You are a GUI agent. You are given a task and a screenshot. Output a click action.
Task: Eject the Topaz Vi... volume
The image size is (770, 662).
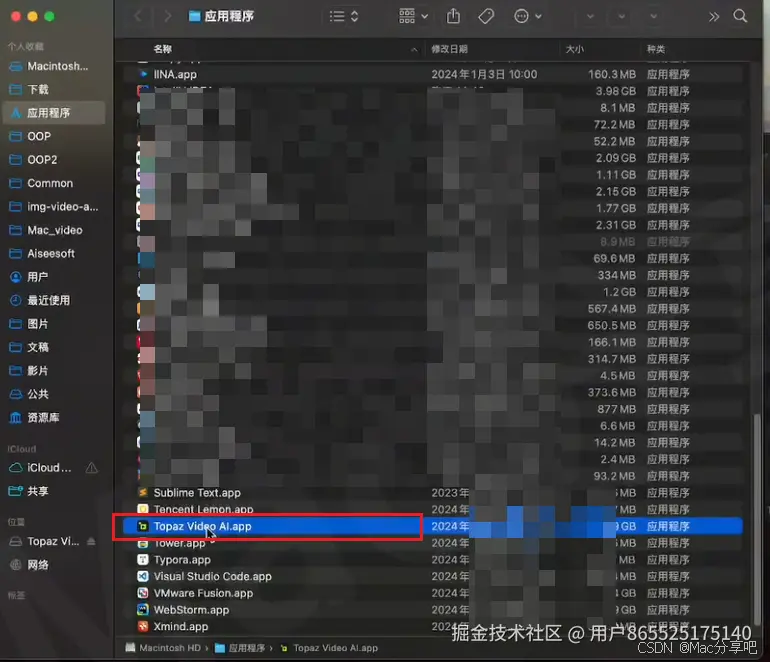coord(91,541)
